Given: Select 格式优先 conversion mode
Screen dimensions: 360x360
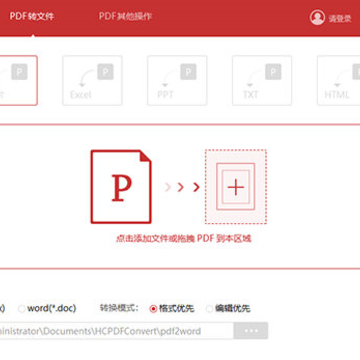Looking at the screenshot, I should coord(153,309).
